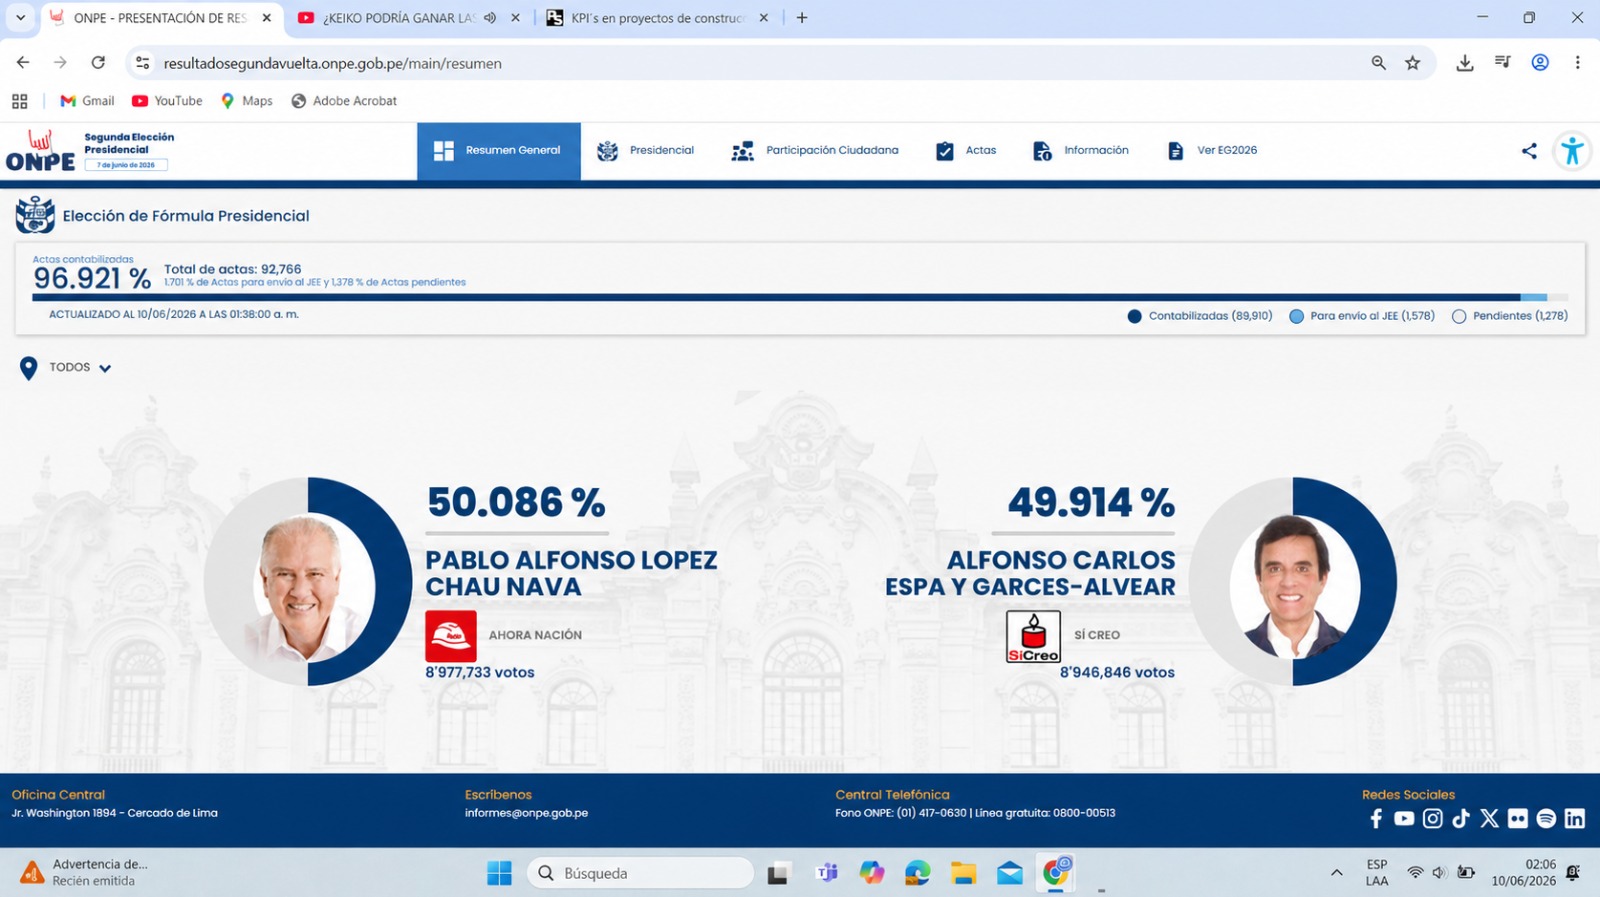Viewport: 1600px width, 897px height.
Task: Click the zoom magnifier icon in address bar
Action: (1379, 63)
